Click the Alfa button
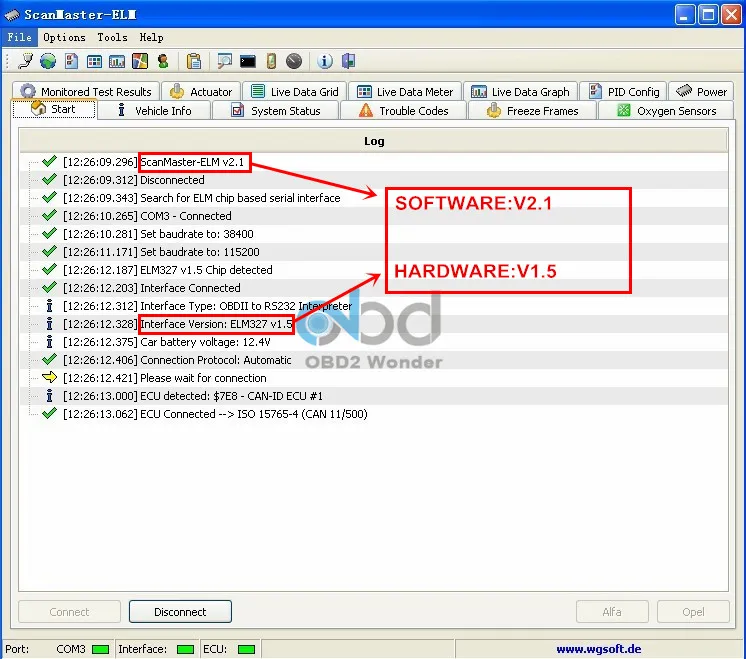This screenshot has height=659, width=746. pos(612,612)
